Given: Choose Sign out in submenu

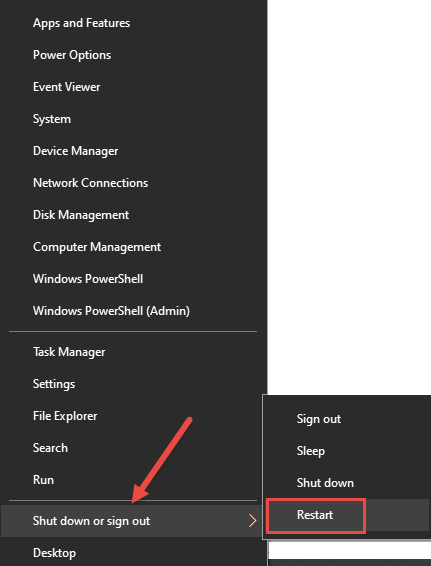Looking at the screenshot, I should point(347,419).
